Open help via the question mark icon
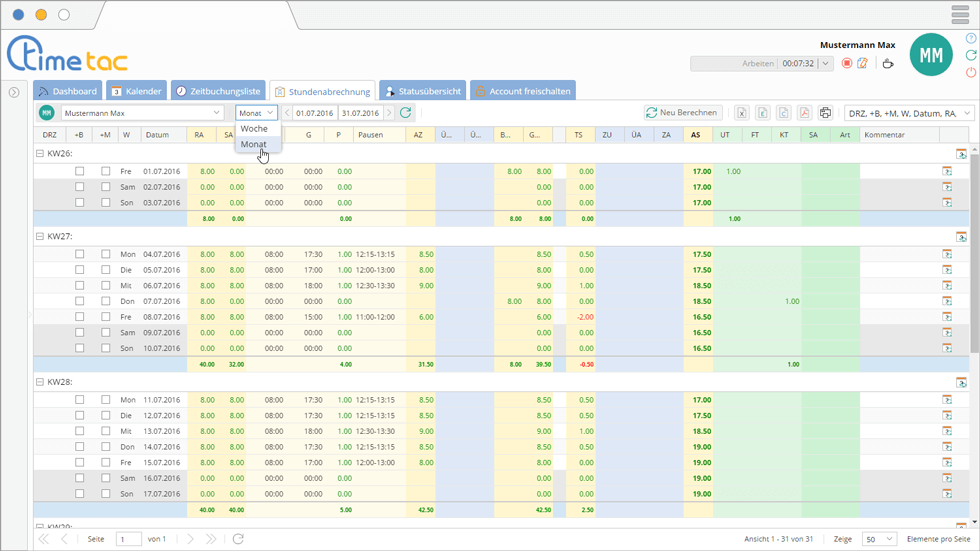The height and width of the screenshot is (551, 980). 970,38
